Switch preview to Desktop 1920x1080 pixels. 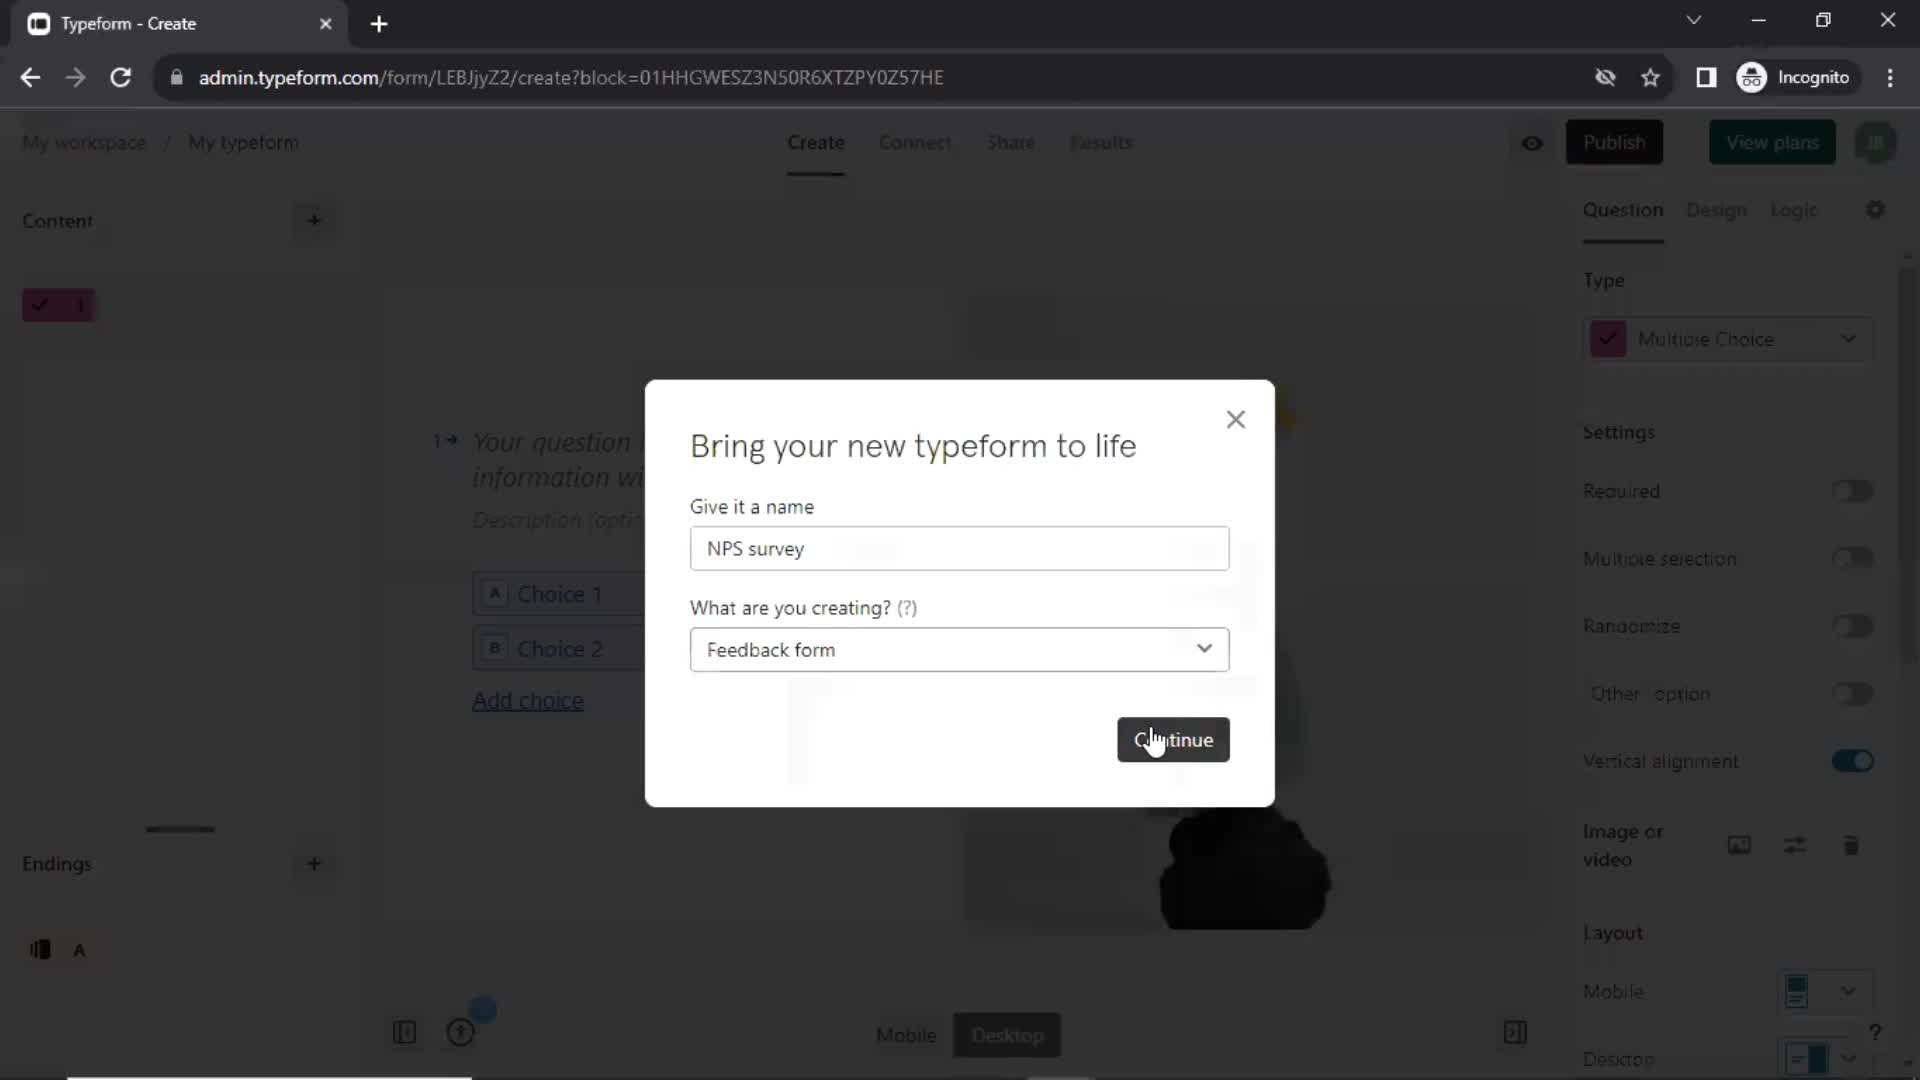(x=1007, y=1035)
